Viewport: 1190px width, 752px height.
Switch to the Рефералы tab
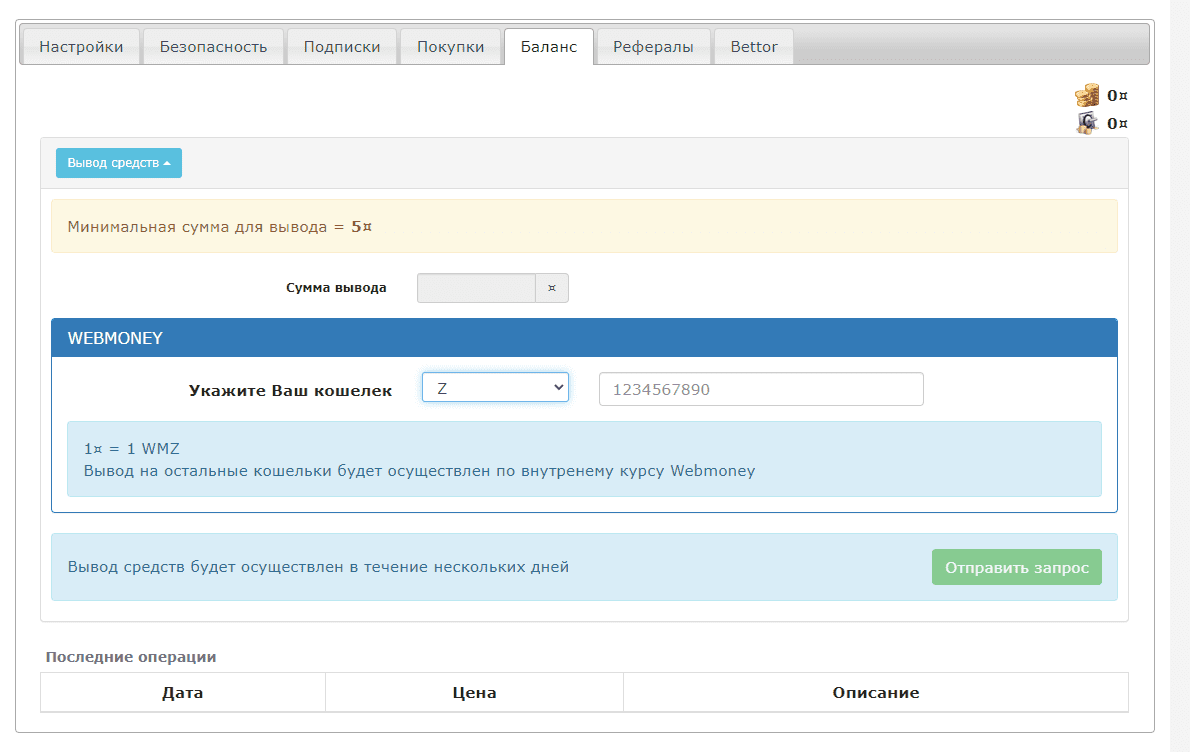point(653,47)
